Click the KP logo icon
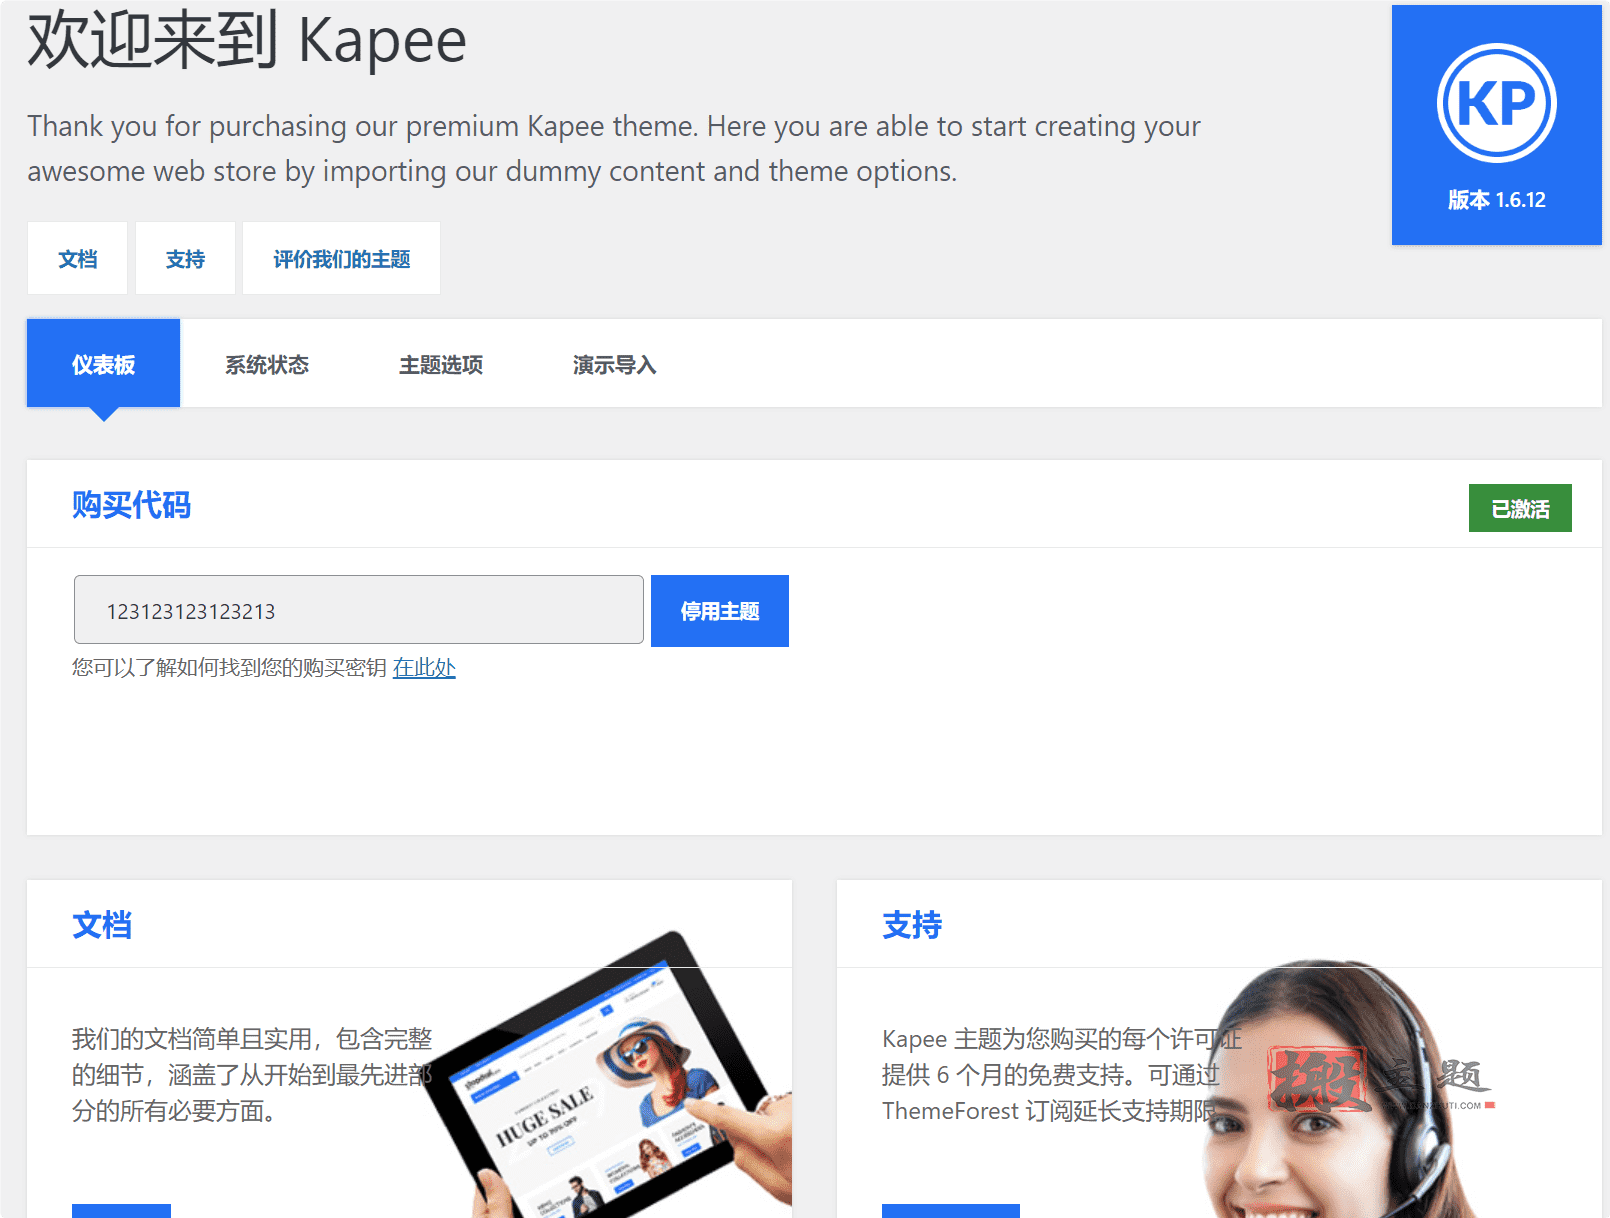The width and height of the screenshot is (1610, 1218). pyautogui.click(x=1496, y=103)
